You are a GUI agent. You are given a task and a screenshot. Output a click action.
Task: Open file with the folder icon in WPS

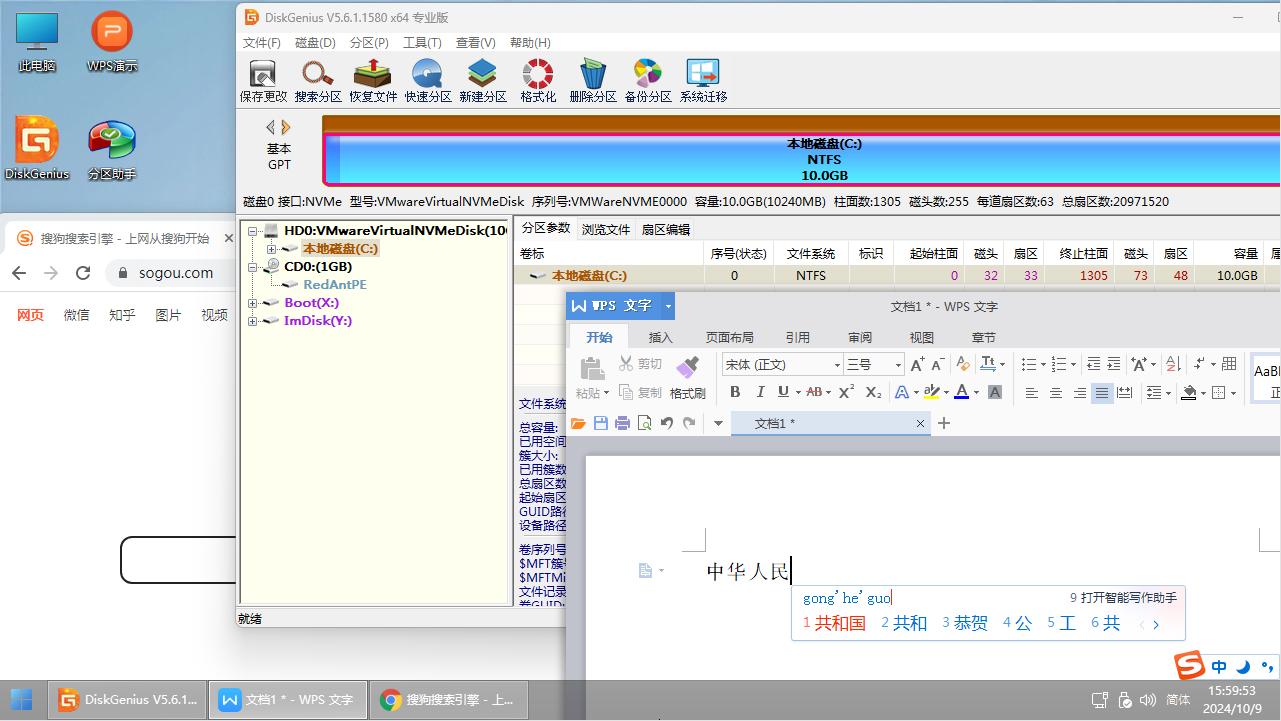[x=578, y=423]
